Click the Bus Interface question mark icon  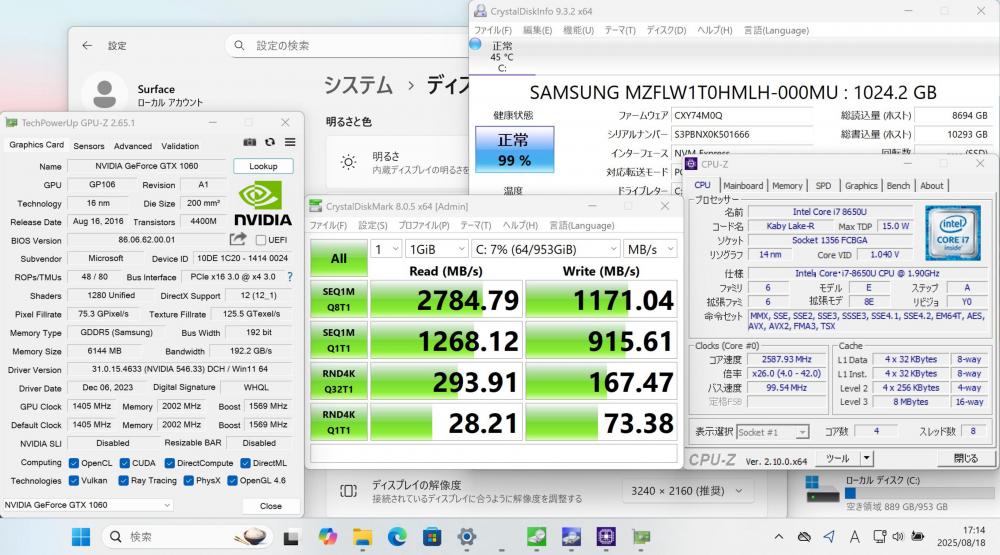290,277
